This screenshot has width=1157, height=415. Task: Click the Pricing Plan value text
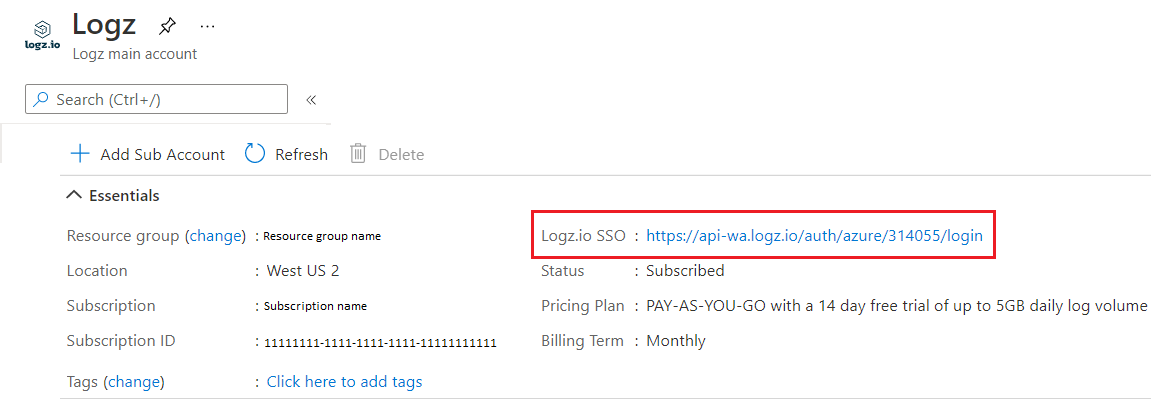point(897,306)
